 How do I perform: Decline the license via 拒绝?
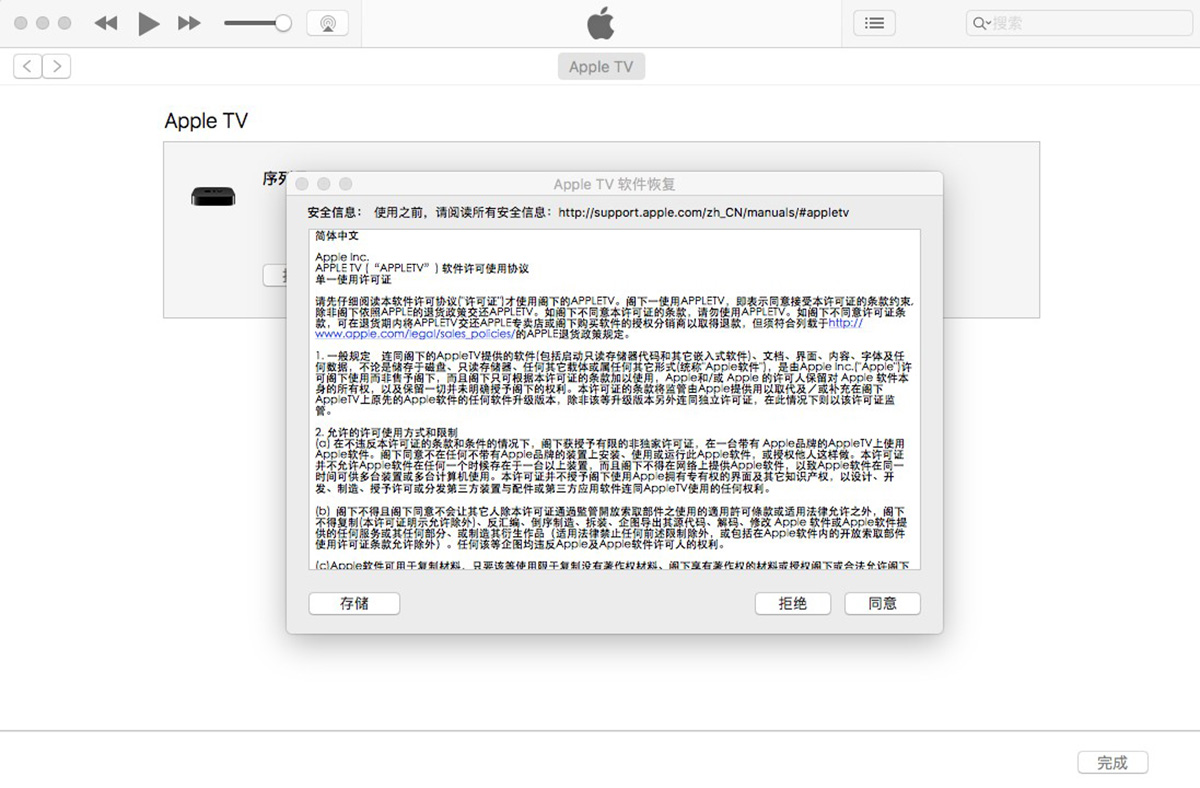[793, 603]
